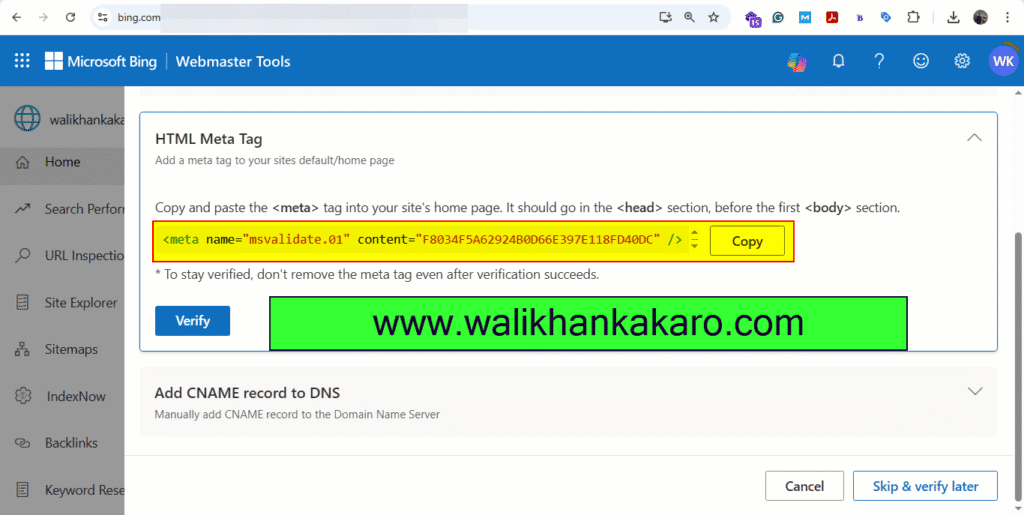Open notifications bell in Webmaster Tools

click(839, 61)
